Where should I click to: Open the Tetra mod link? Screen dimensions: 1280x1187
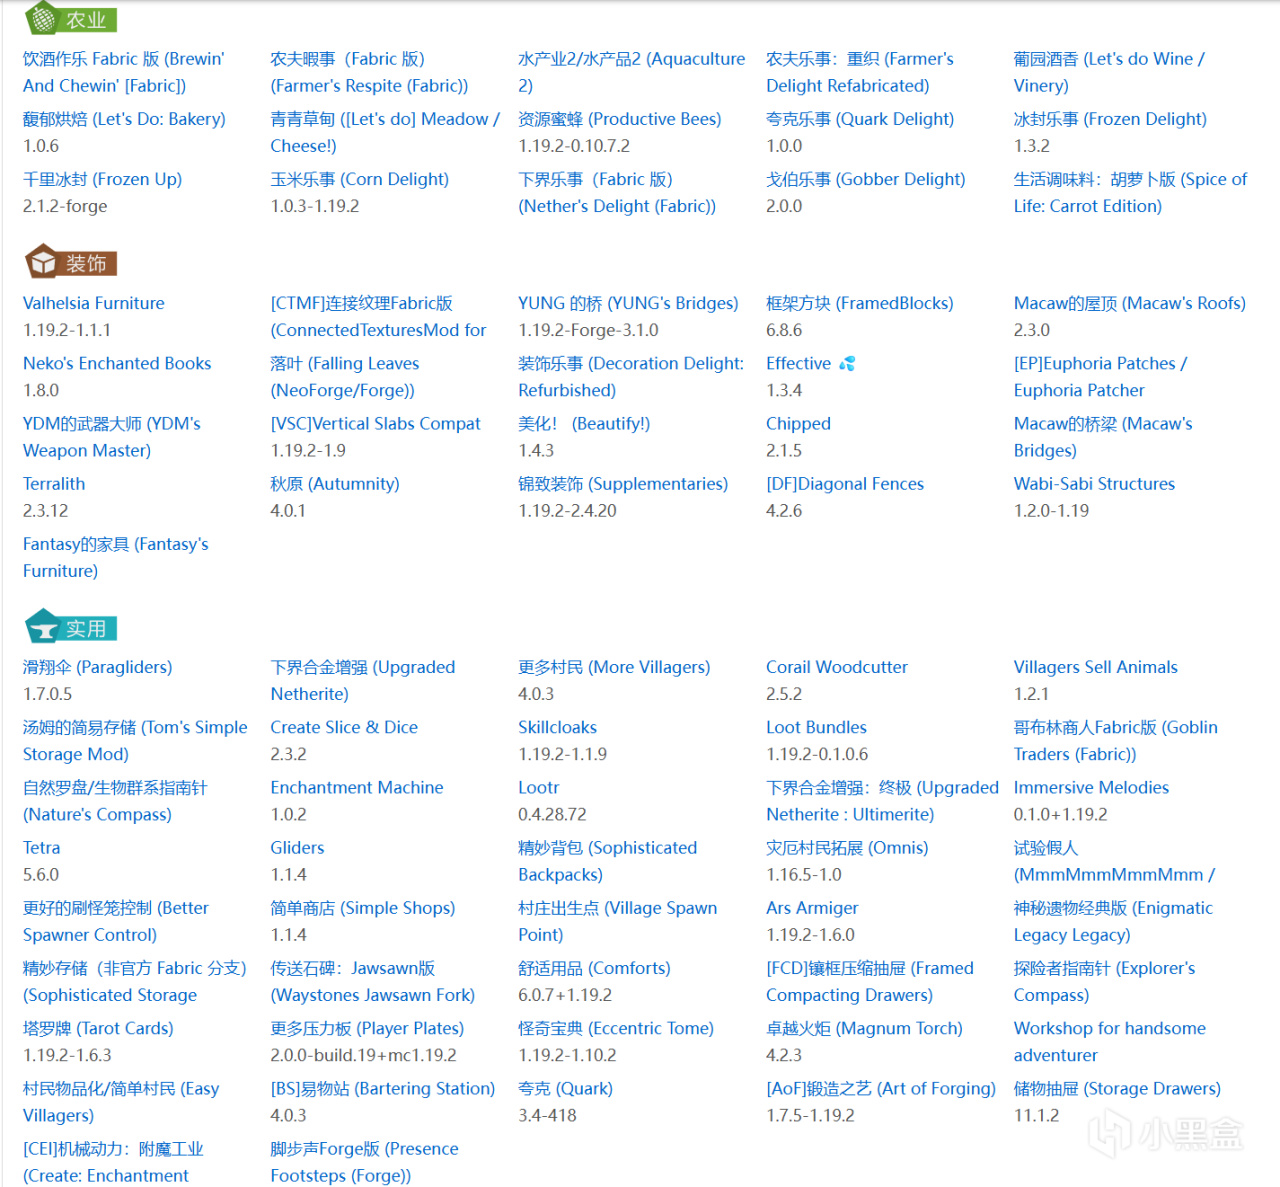(x=41, y=847)
